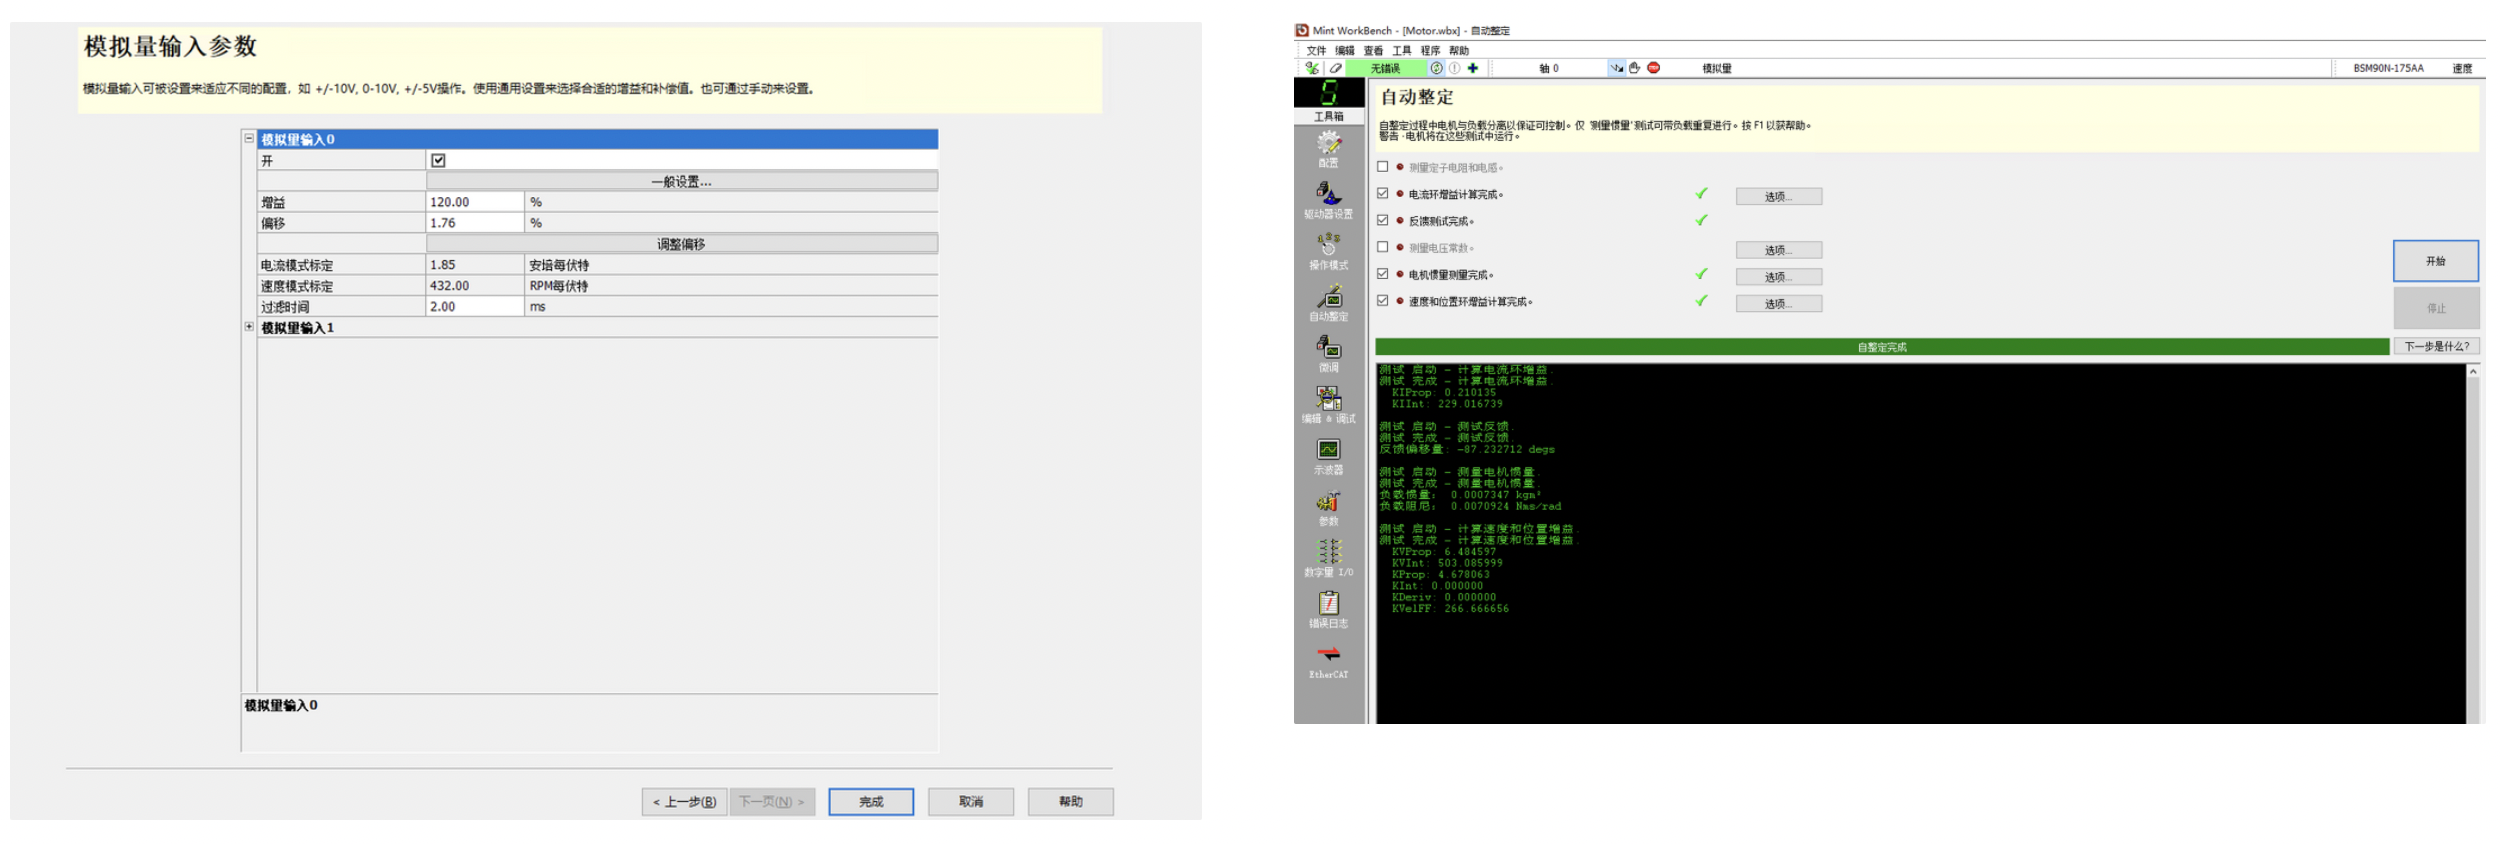
Task: Click the exclamation info icon in toolbar
Action: click(1454, 68)
